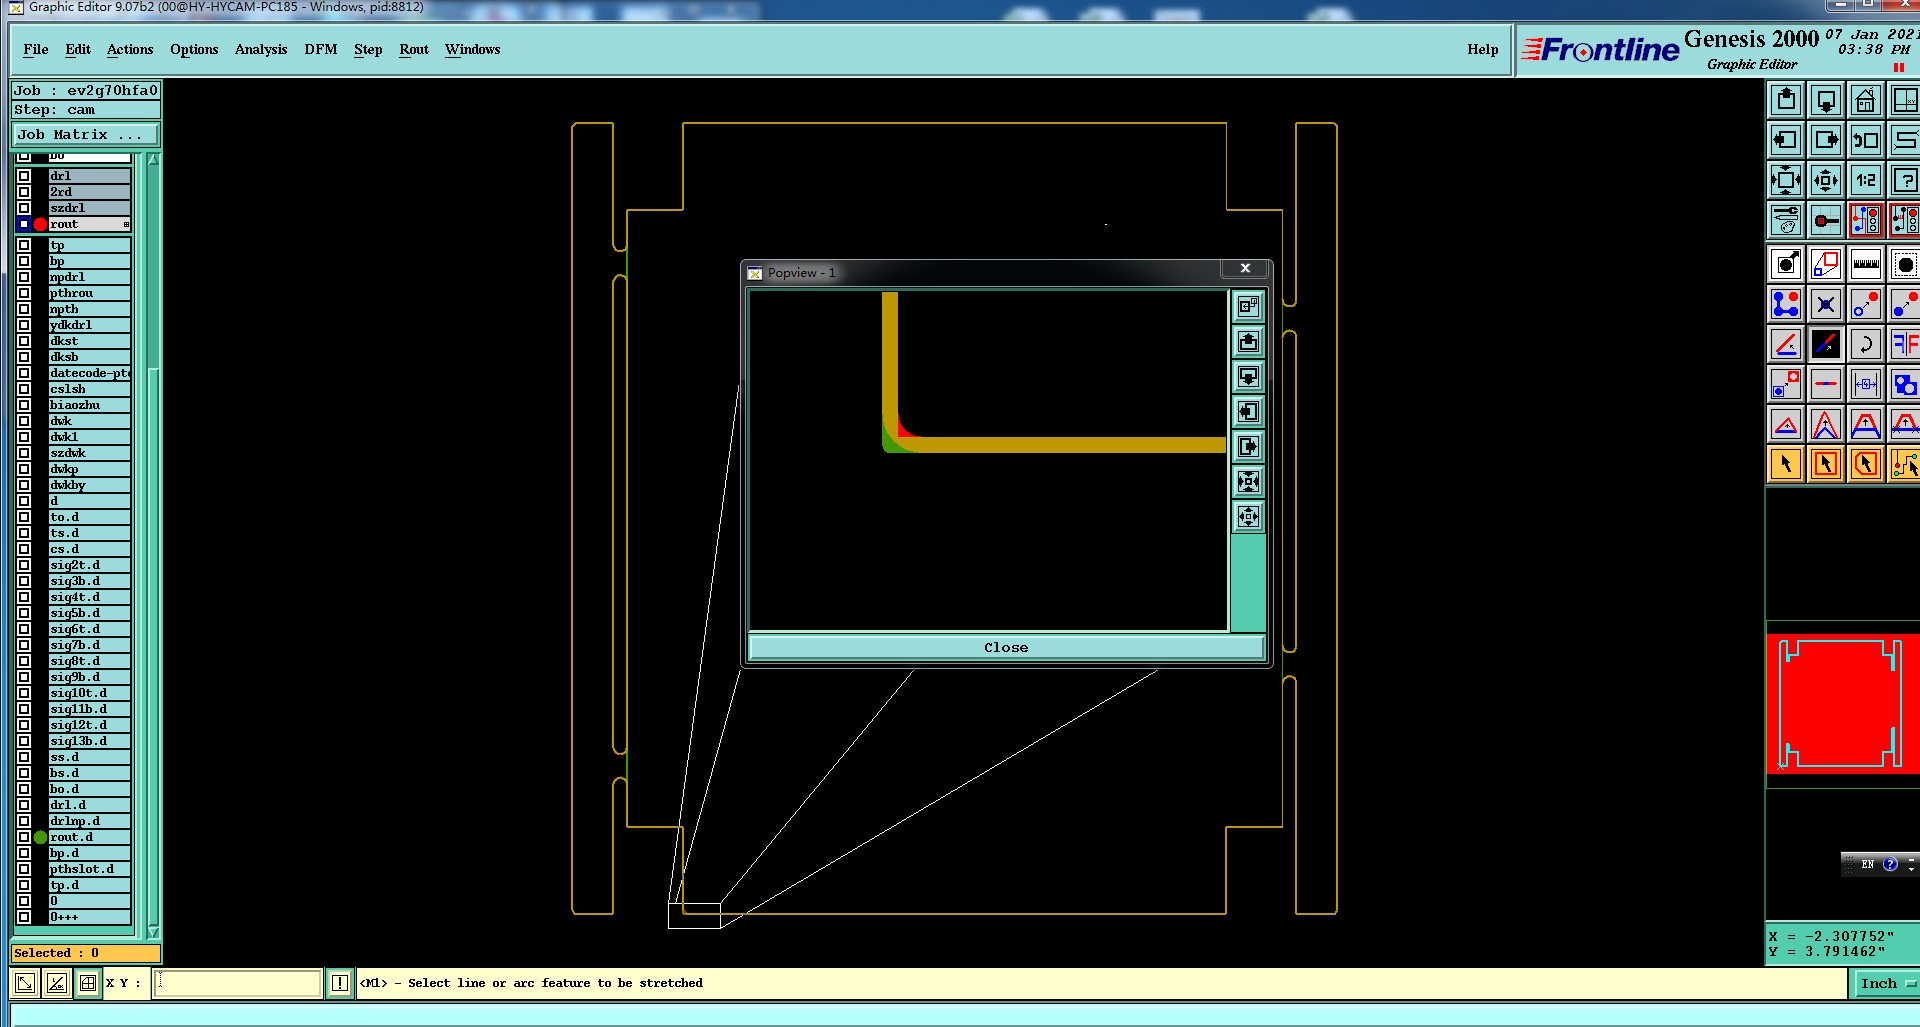Open the Edit menu

pos(78,49)
